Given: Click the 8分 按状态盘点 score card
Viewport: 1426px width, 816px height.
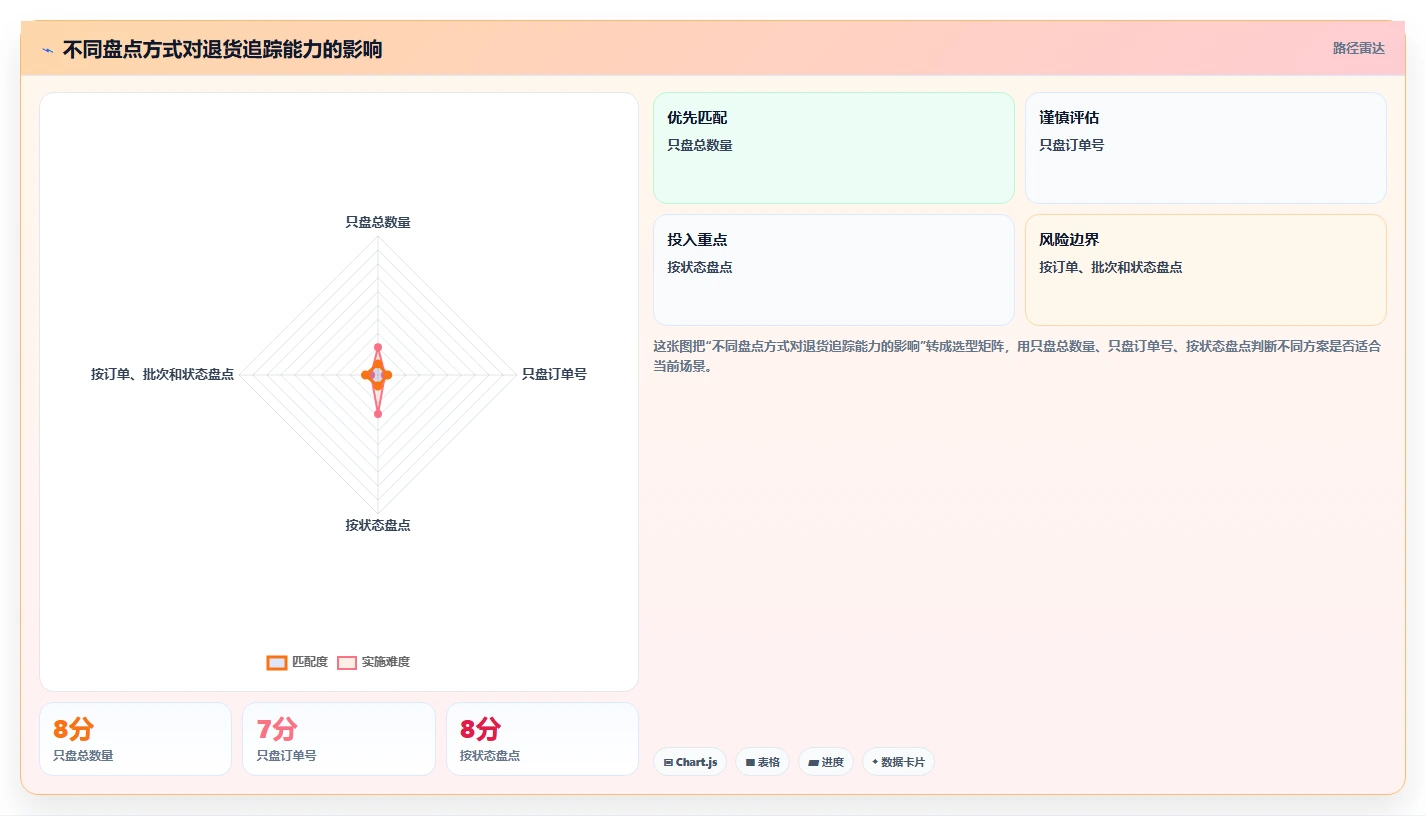Looking at the screenshot, I should [x=542, y=739].
